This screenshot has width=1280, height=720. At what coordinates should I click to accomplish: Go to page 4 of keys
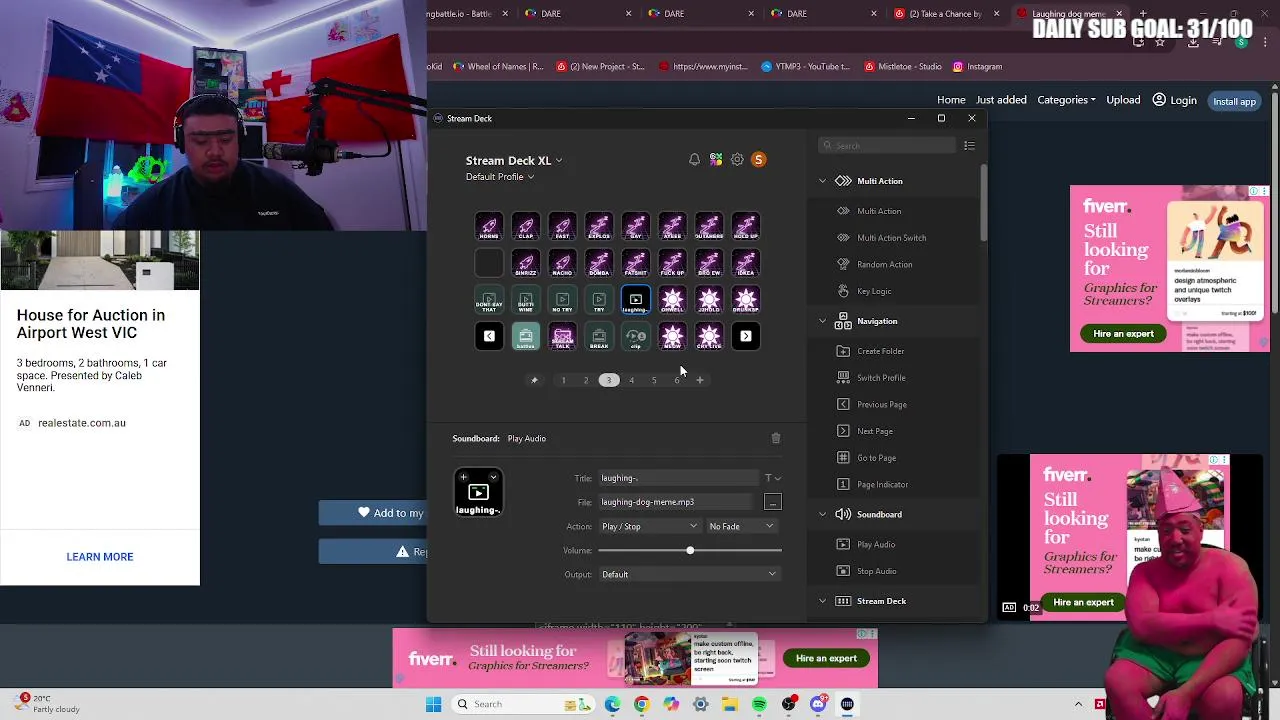point(631,380)
